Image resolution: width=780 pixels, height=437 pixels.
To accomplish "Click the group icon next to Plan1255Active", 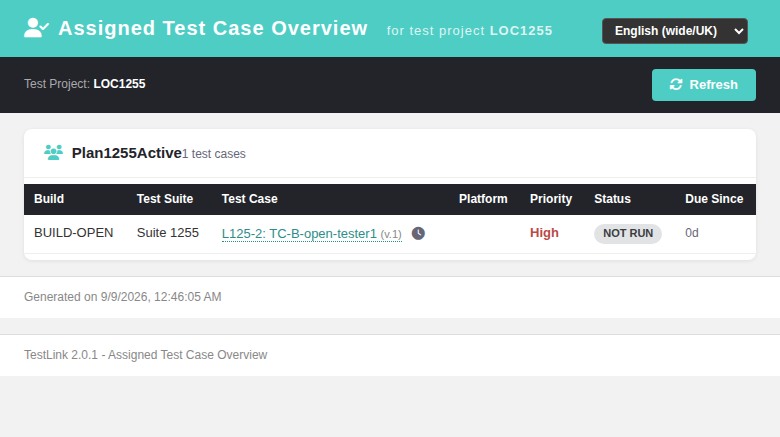I will coord(53,152).
